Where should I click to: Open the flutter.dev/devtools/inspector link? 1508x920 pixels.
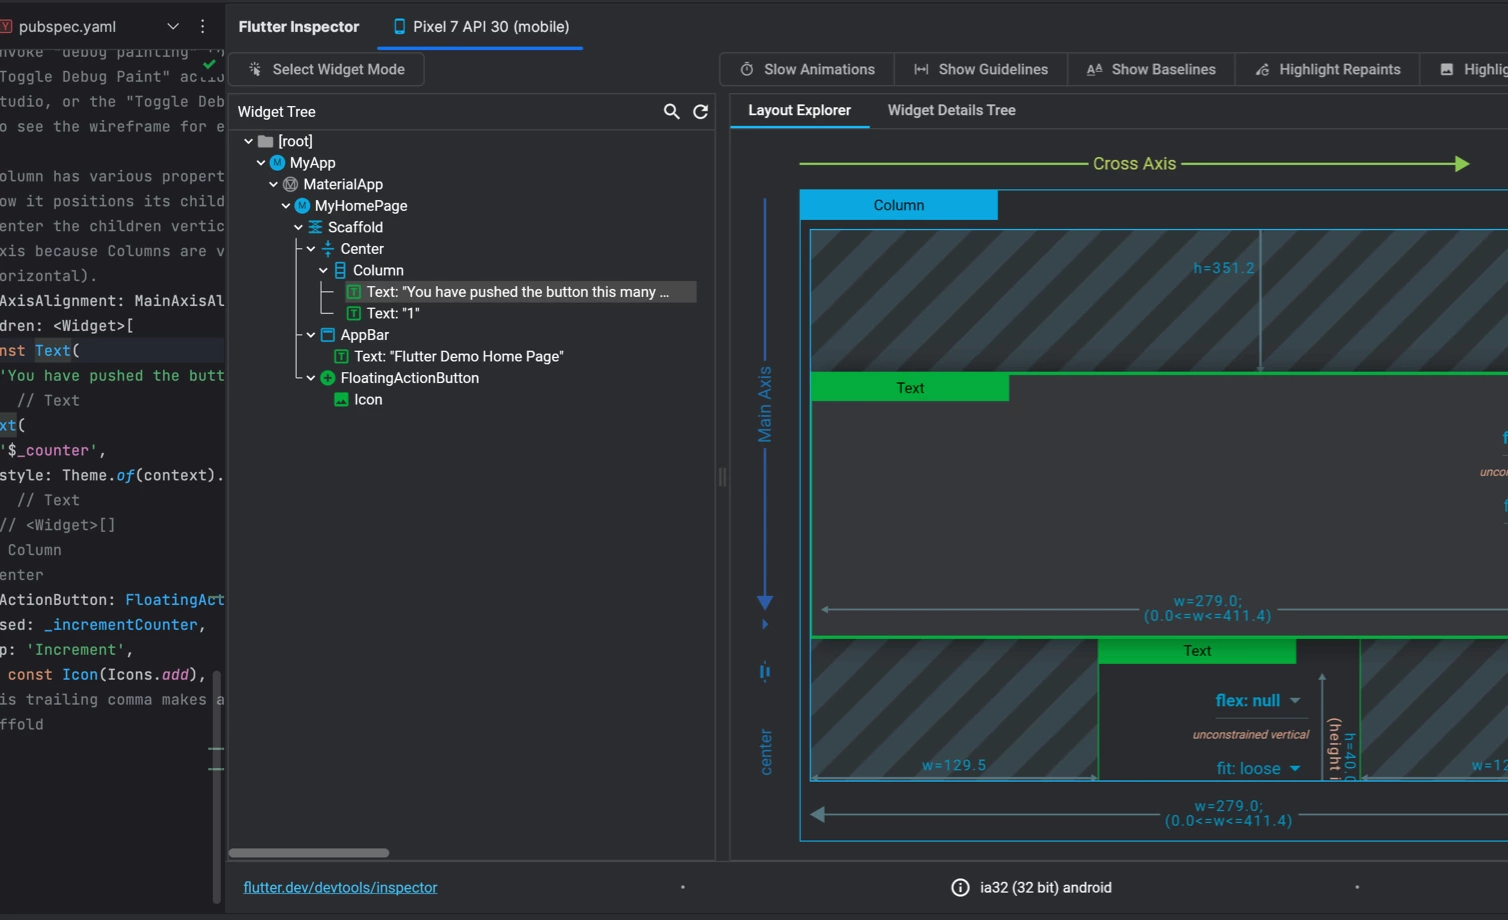pos(340,887)
